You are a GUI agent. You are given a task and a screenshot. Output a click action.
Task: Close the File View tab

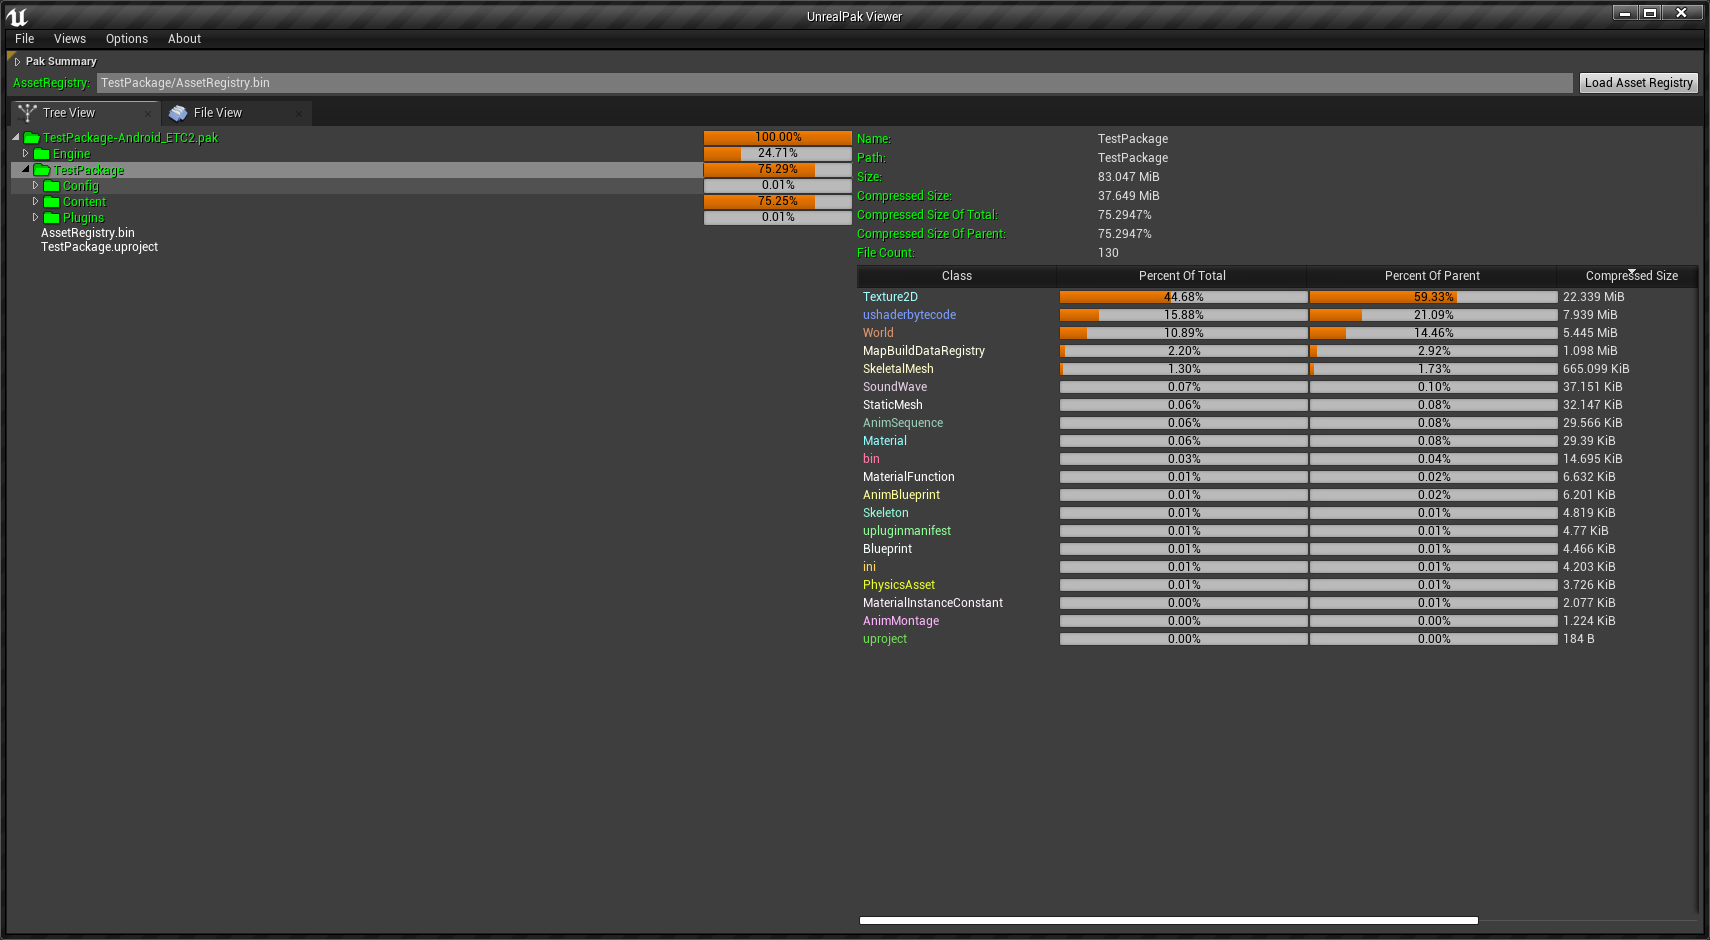pos(299,114)
